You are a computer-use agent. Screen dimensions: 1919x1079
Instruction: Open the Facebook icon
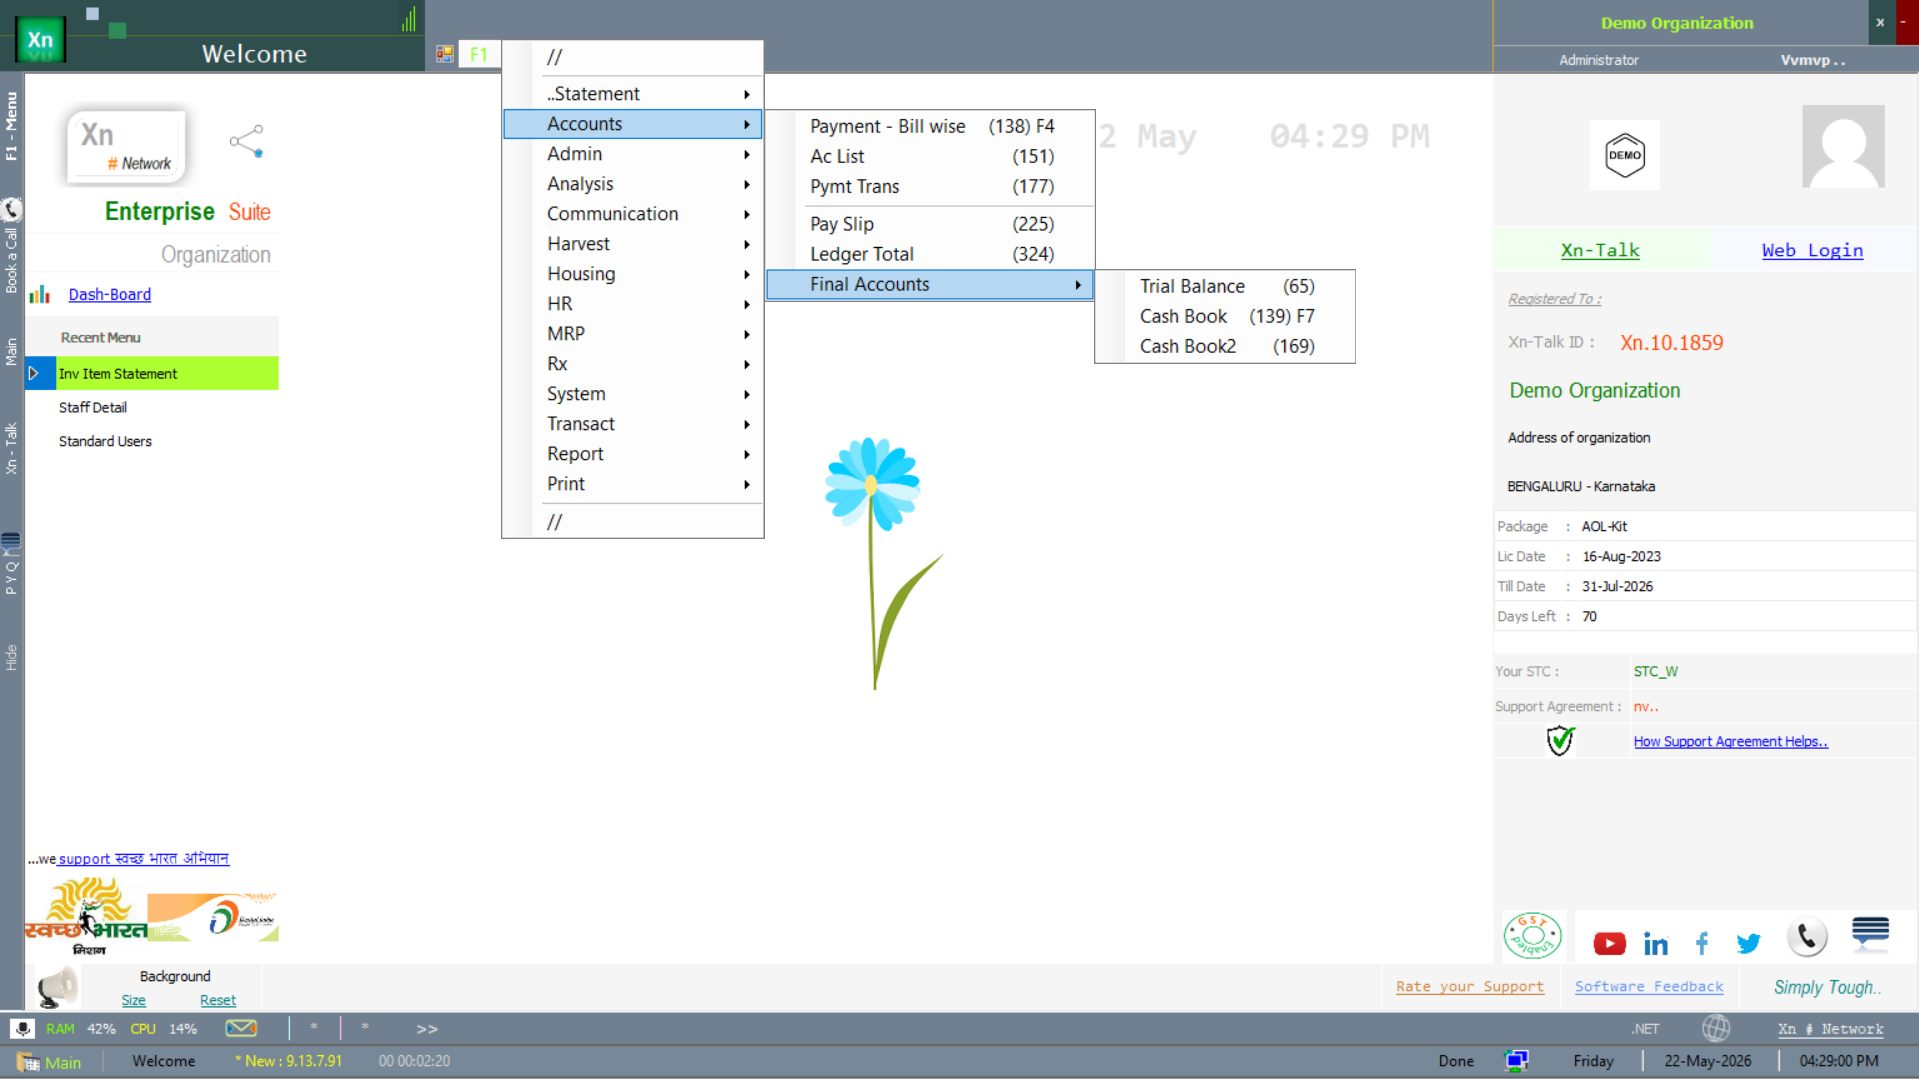[1702, 943]
